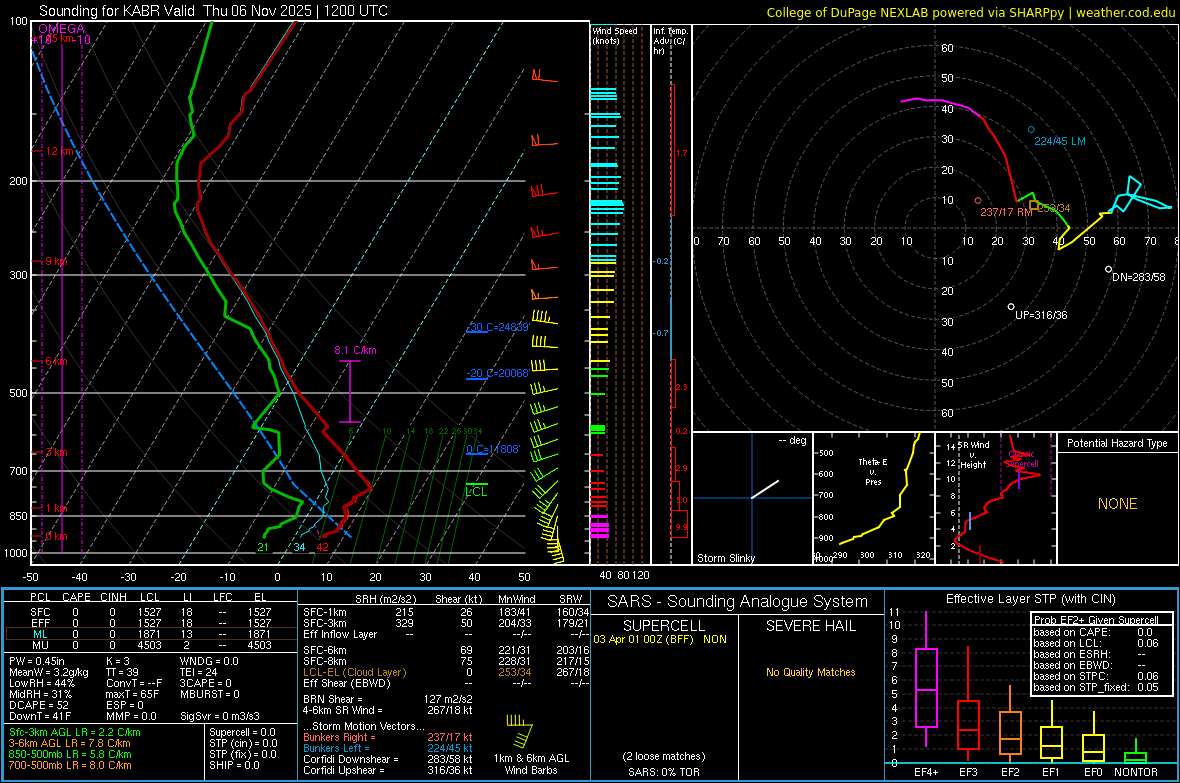Click the SHIP = 0.0 value

[234, 765]
